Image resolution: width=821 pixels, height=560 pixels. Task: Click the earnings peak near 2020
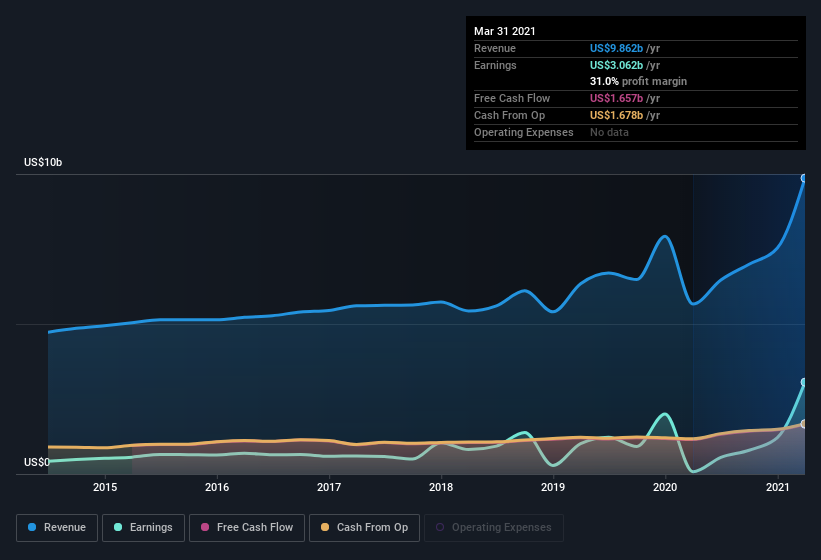665,415
